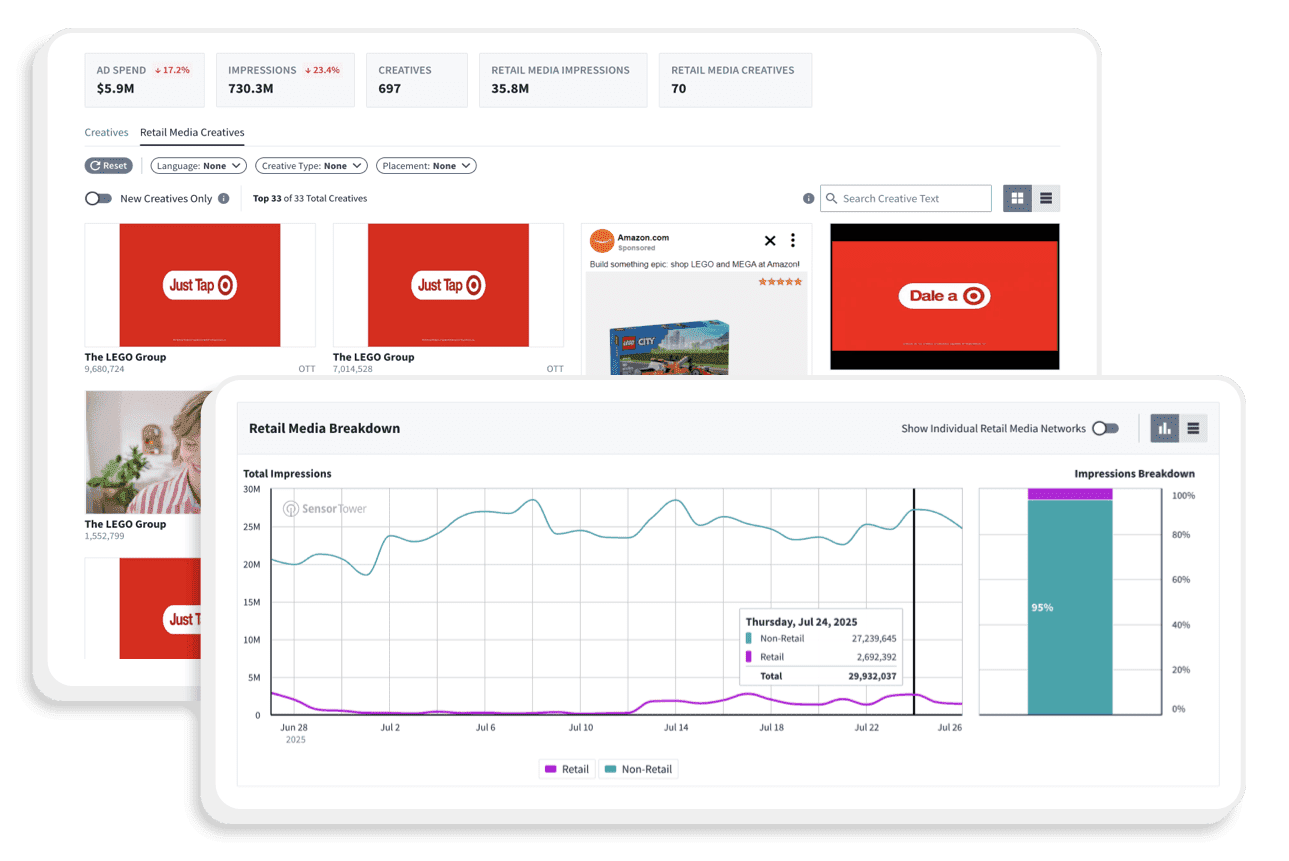1289x861 pixels.
Task: Open the Creative Type filter dropdown
Action: tap(311, 166)
